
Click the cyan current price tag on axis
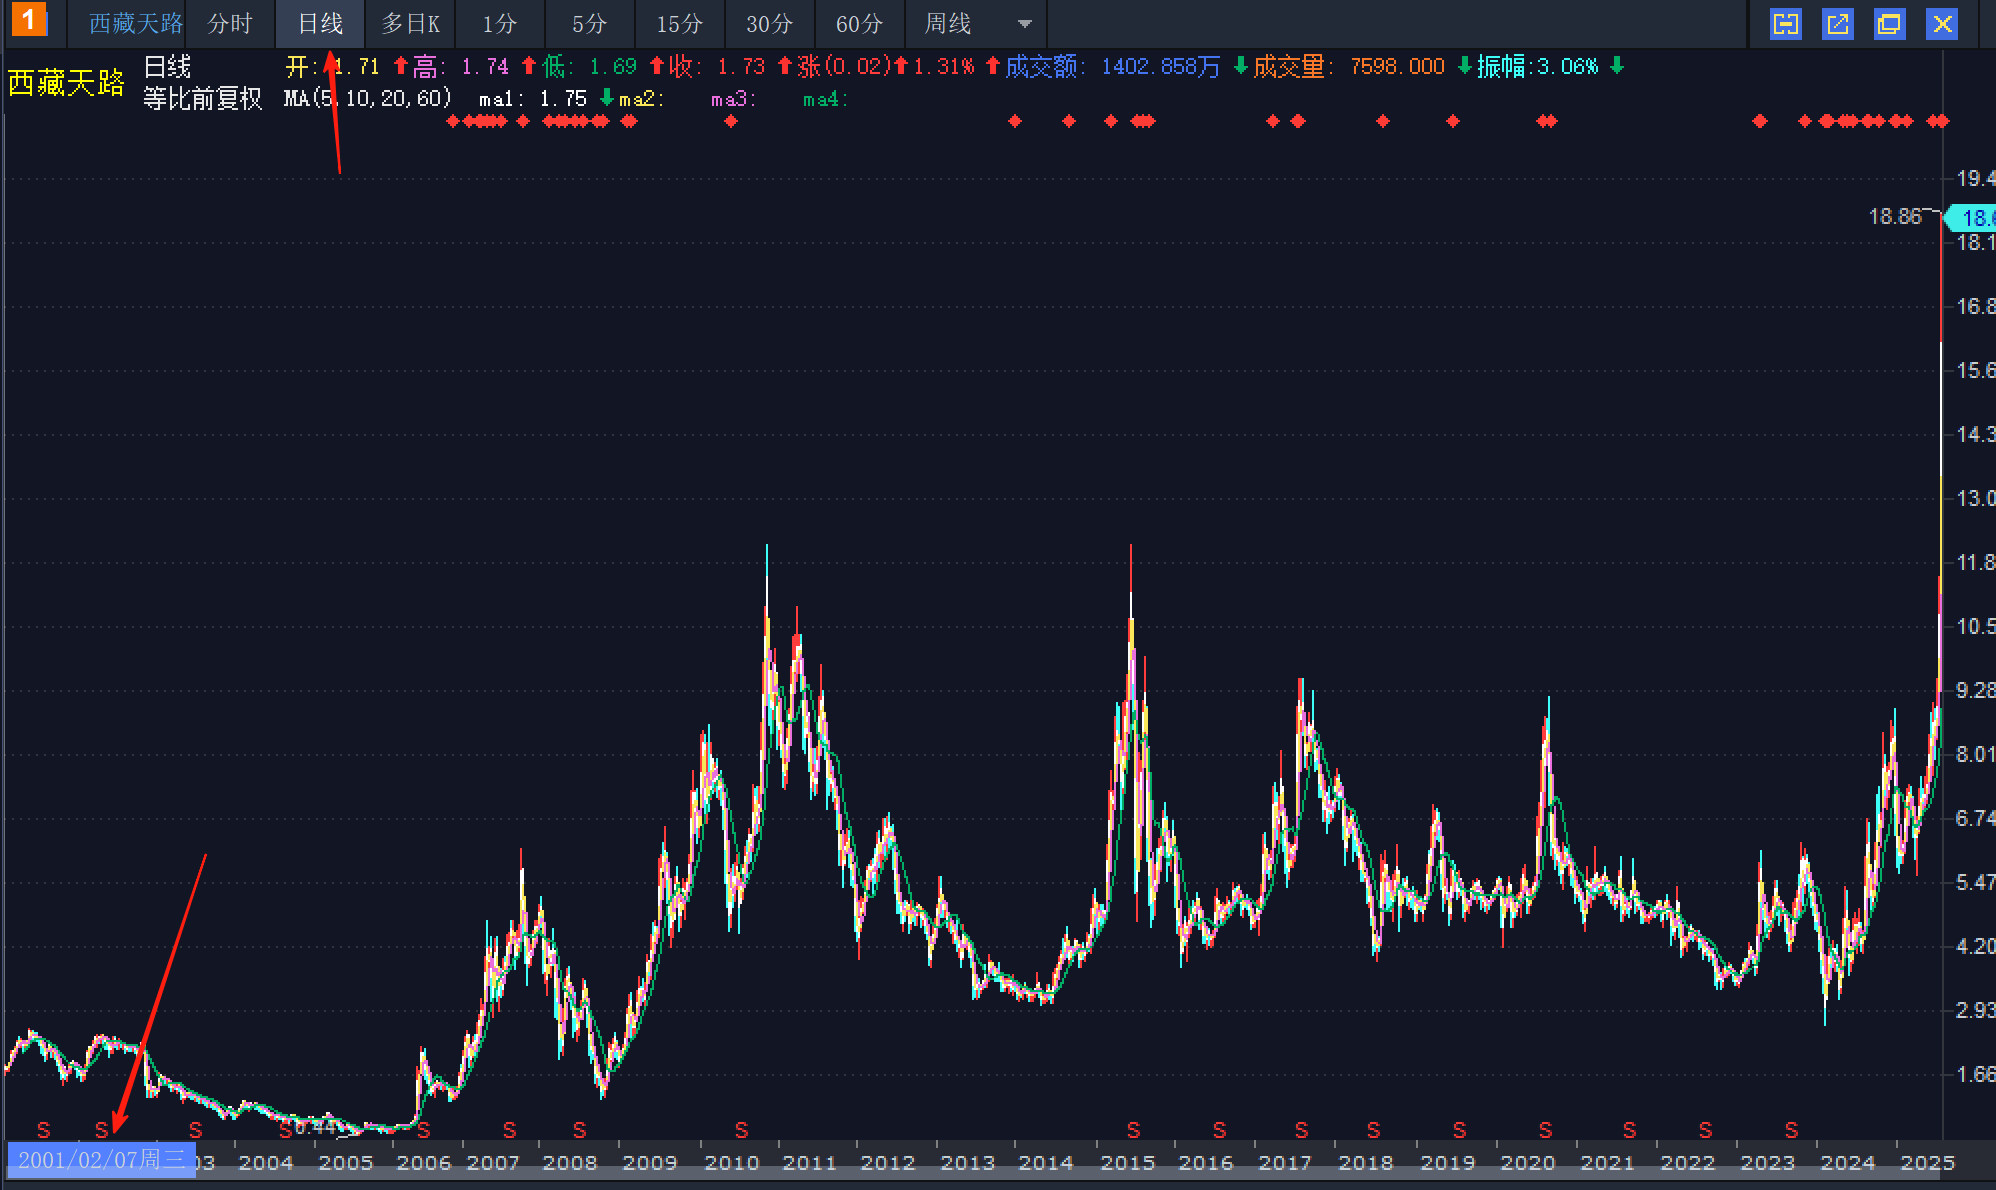coord(1972,217)
